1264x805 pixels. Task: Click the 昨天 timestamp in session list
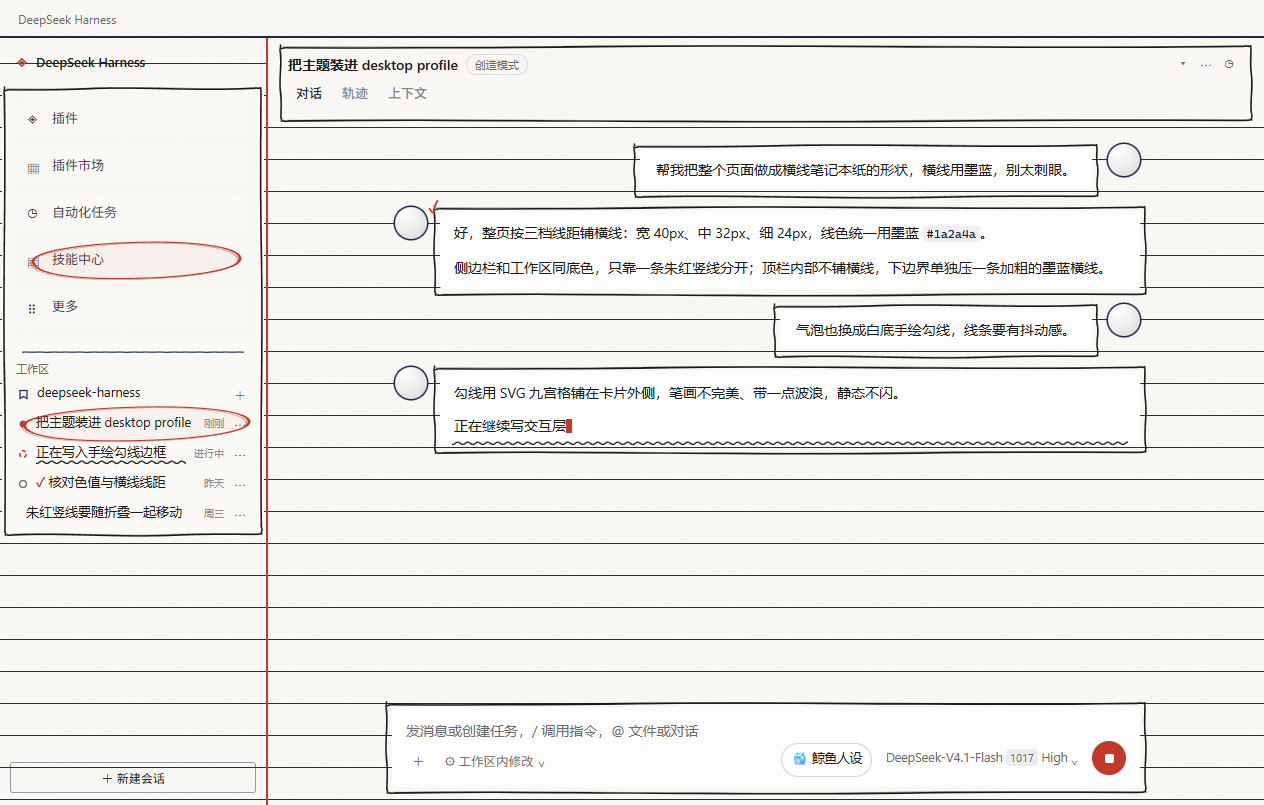click(x=214, y=484)
